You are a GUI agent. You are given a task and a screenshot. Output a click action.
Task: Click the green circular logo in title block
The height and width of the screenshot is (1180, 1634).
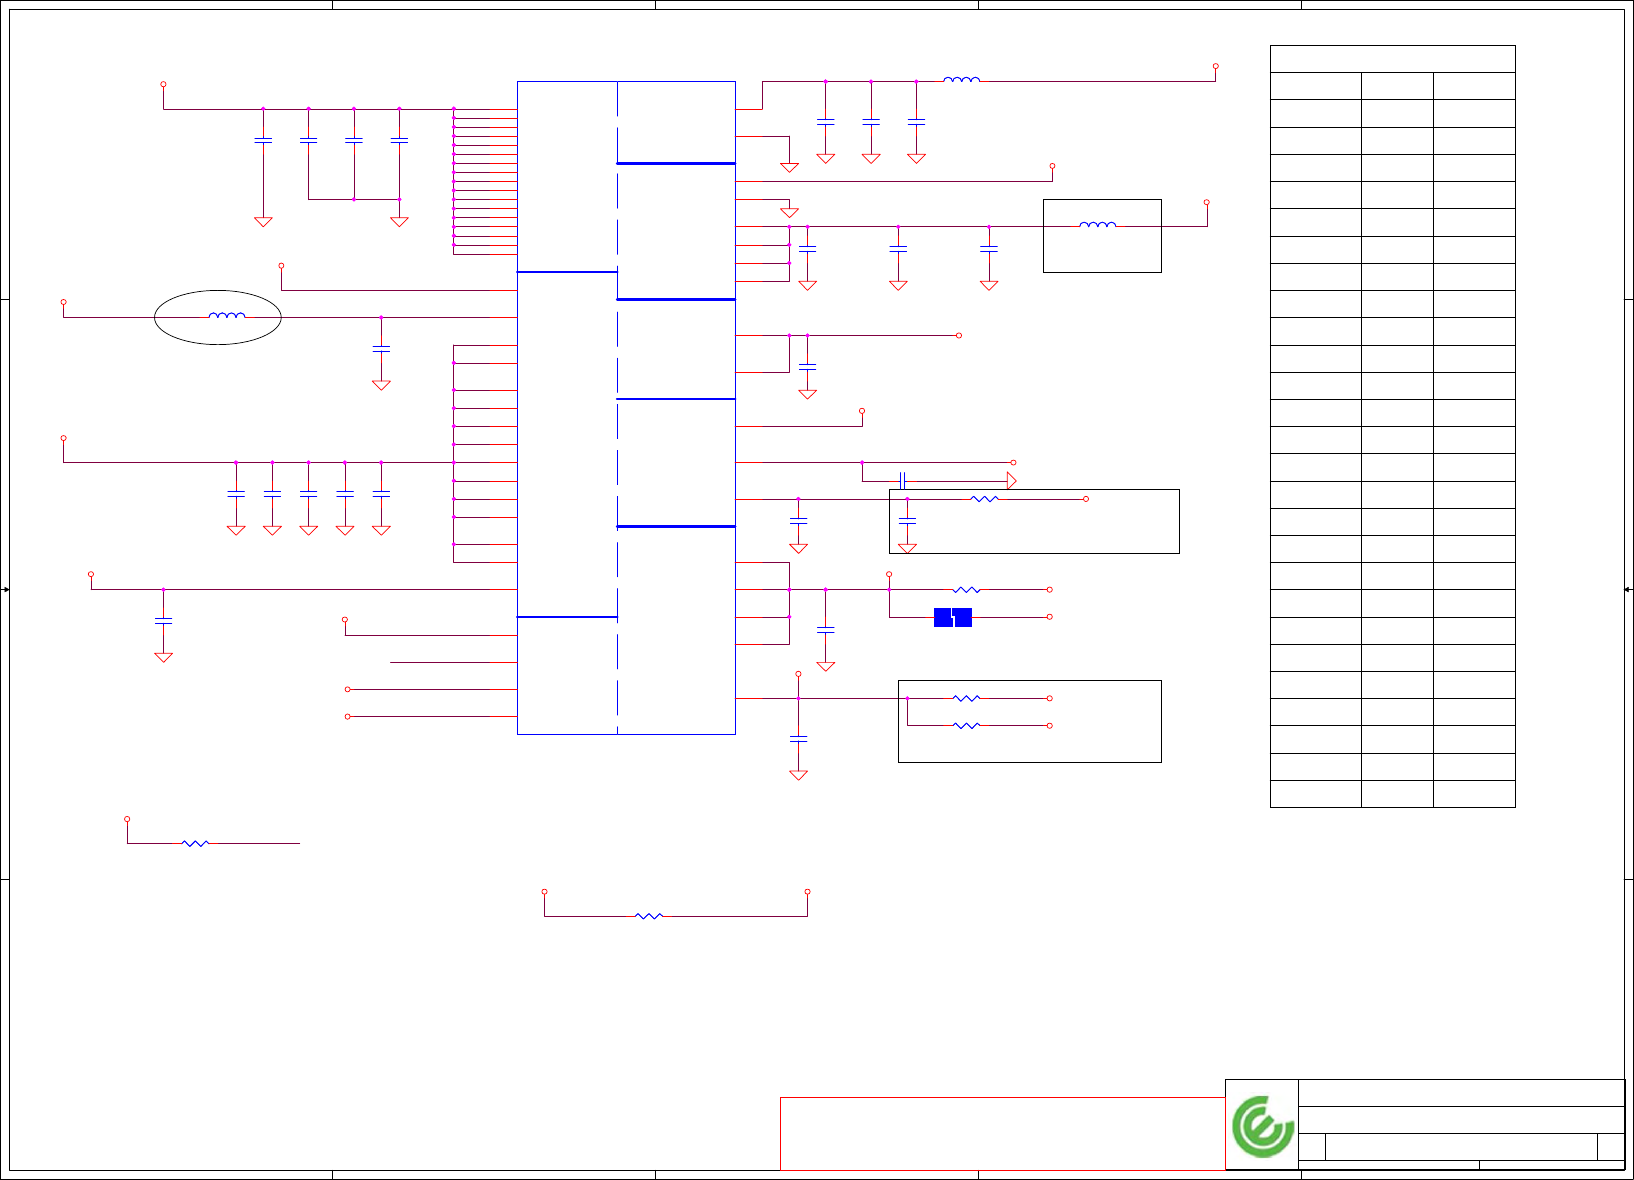pyautogui.click(x=1264, y=1126)
